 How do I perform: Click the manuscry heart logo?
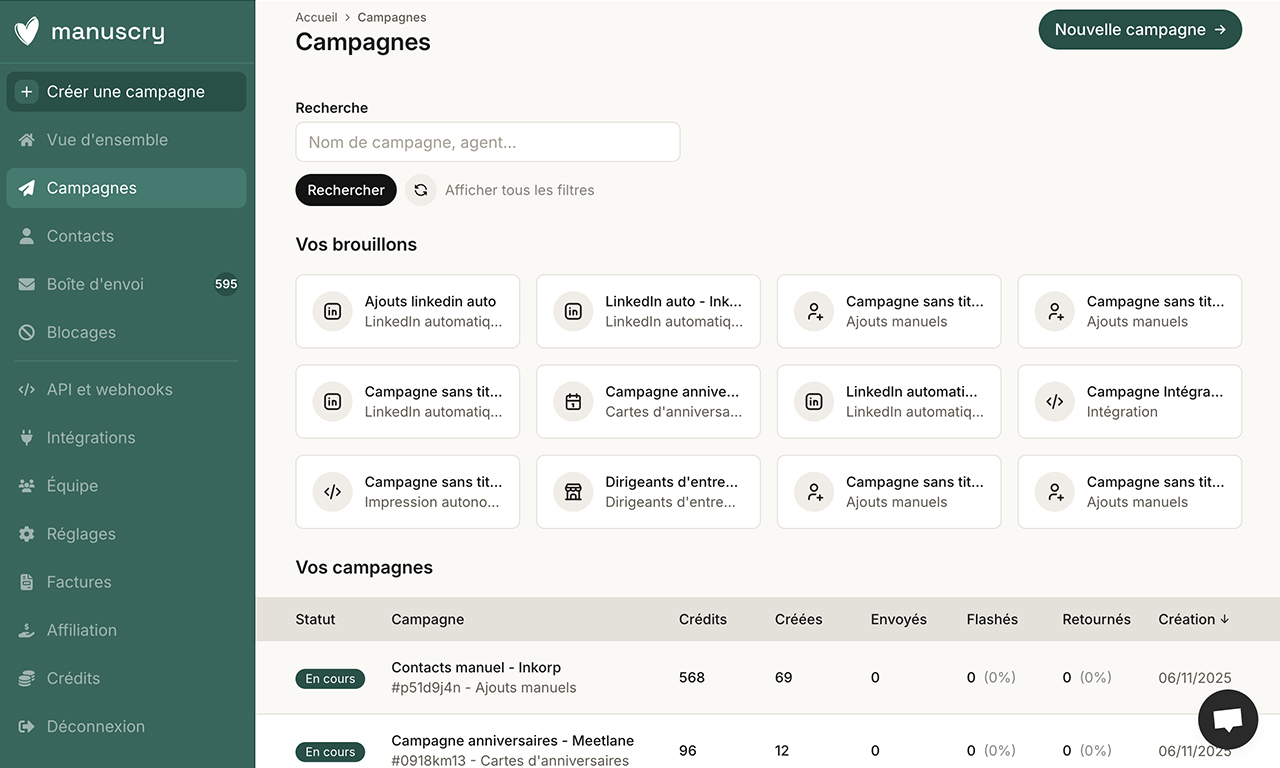(x=27, y=31)
